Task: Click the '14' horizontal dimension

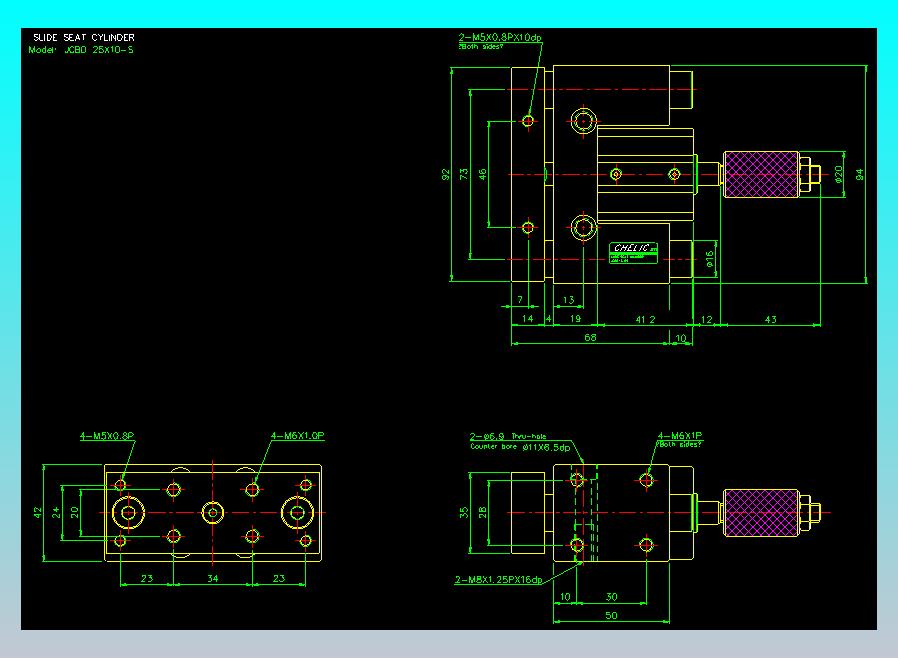Action: pyautogui.click(x=527, y=318)
